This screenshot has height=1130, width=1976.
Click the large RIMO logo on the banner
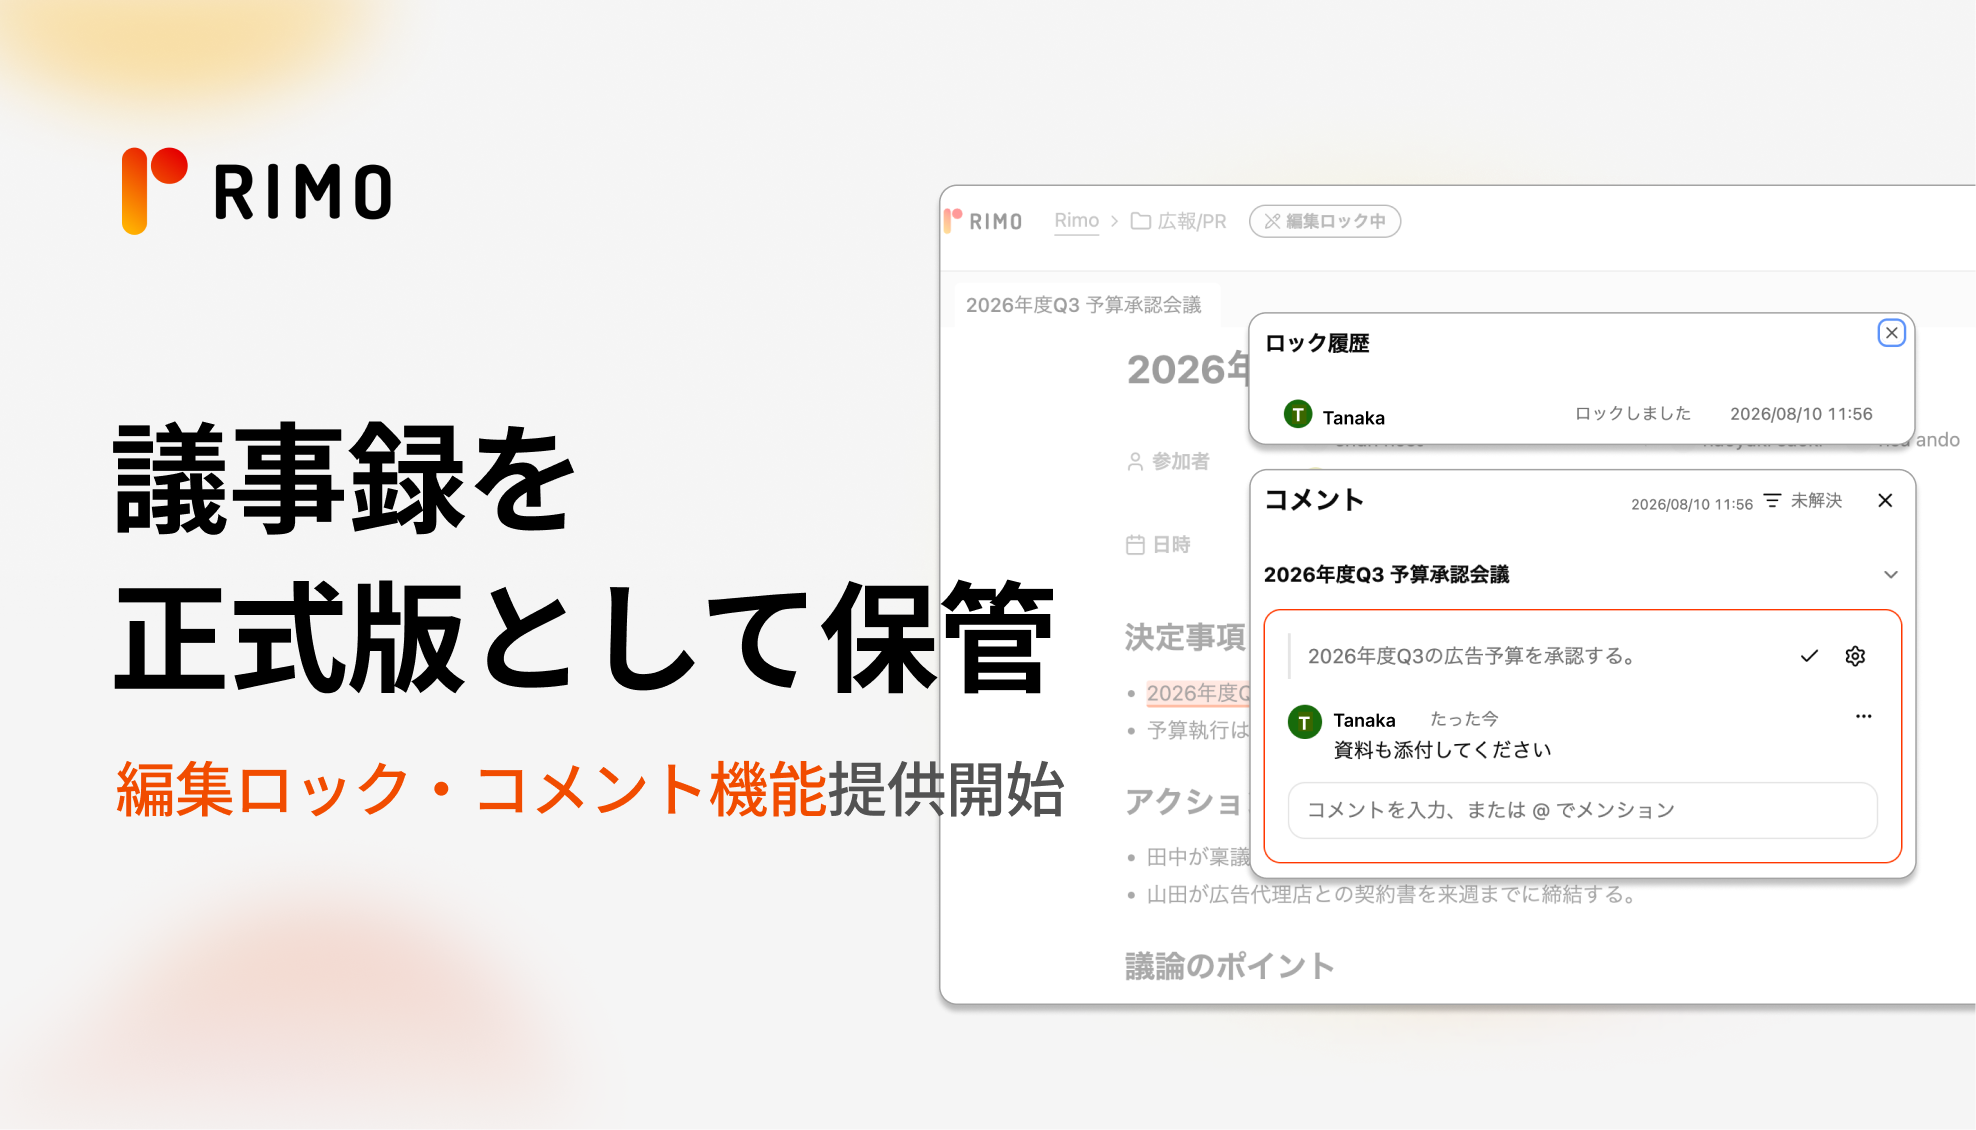tap(257, 191)
